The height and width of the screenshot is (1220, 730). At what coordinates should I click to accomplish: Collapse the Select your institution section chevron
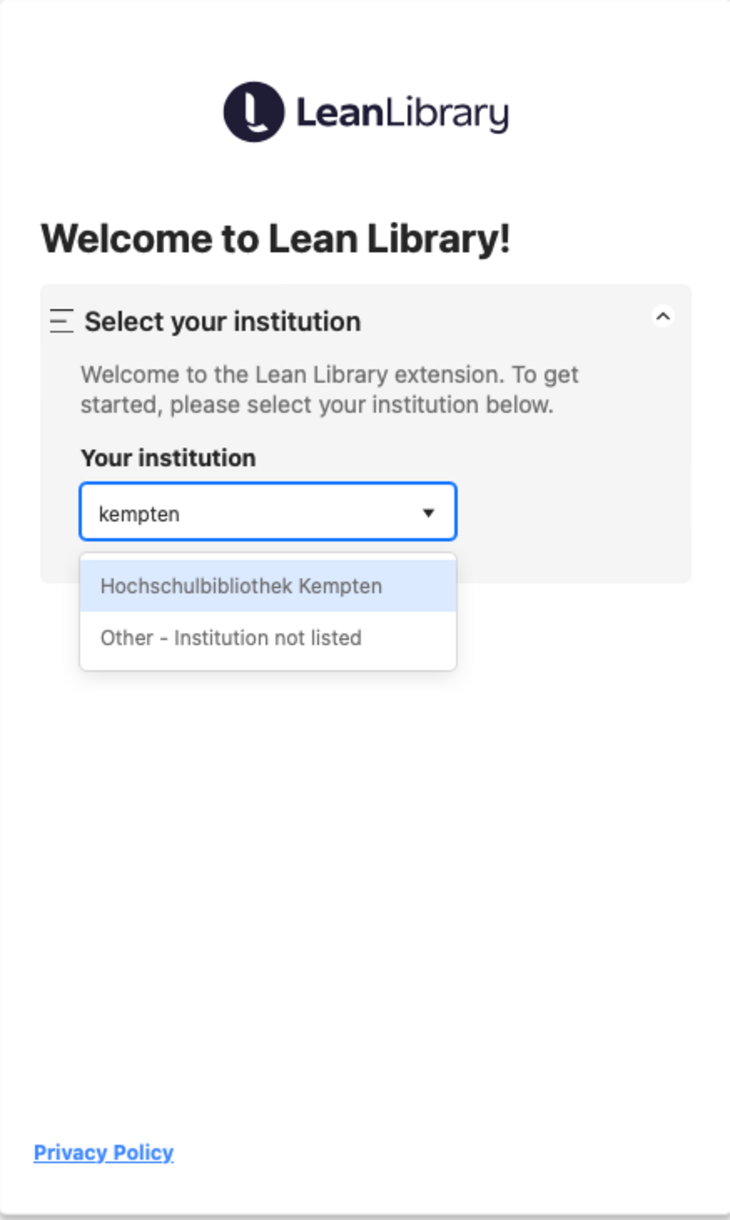[662, 317]
